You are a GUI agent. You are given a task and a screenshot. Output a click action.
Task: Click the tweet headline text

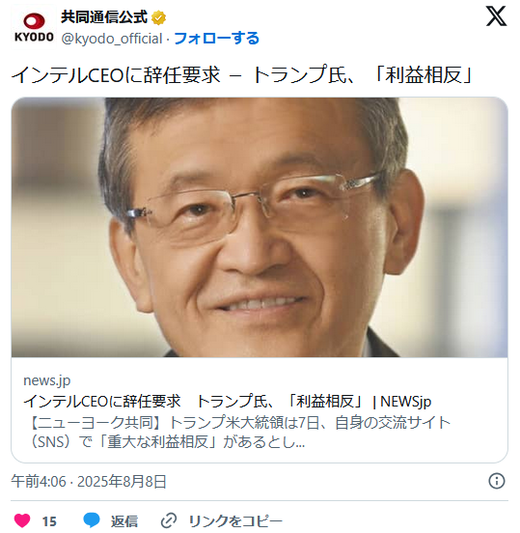(242, 74)
